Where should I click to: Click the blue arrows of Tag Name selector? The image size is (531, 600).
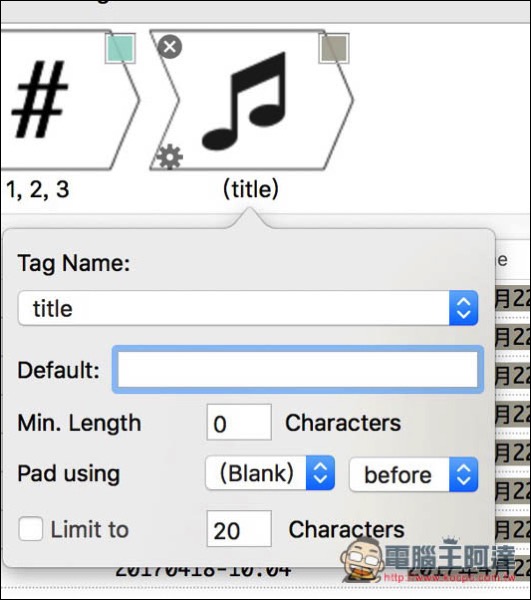(x=463, y=308)
